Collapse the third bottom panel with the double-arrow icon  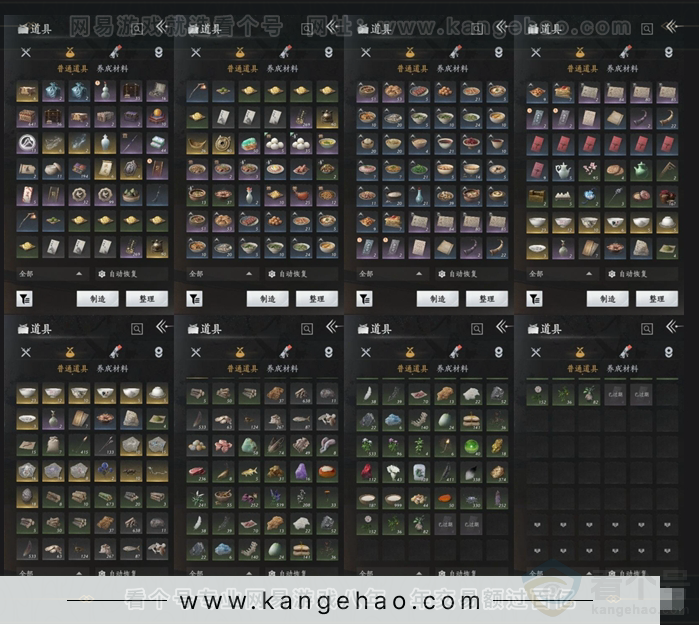[x=504, y=328]
